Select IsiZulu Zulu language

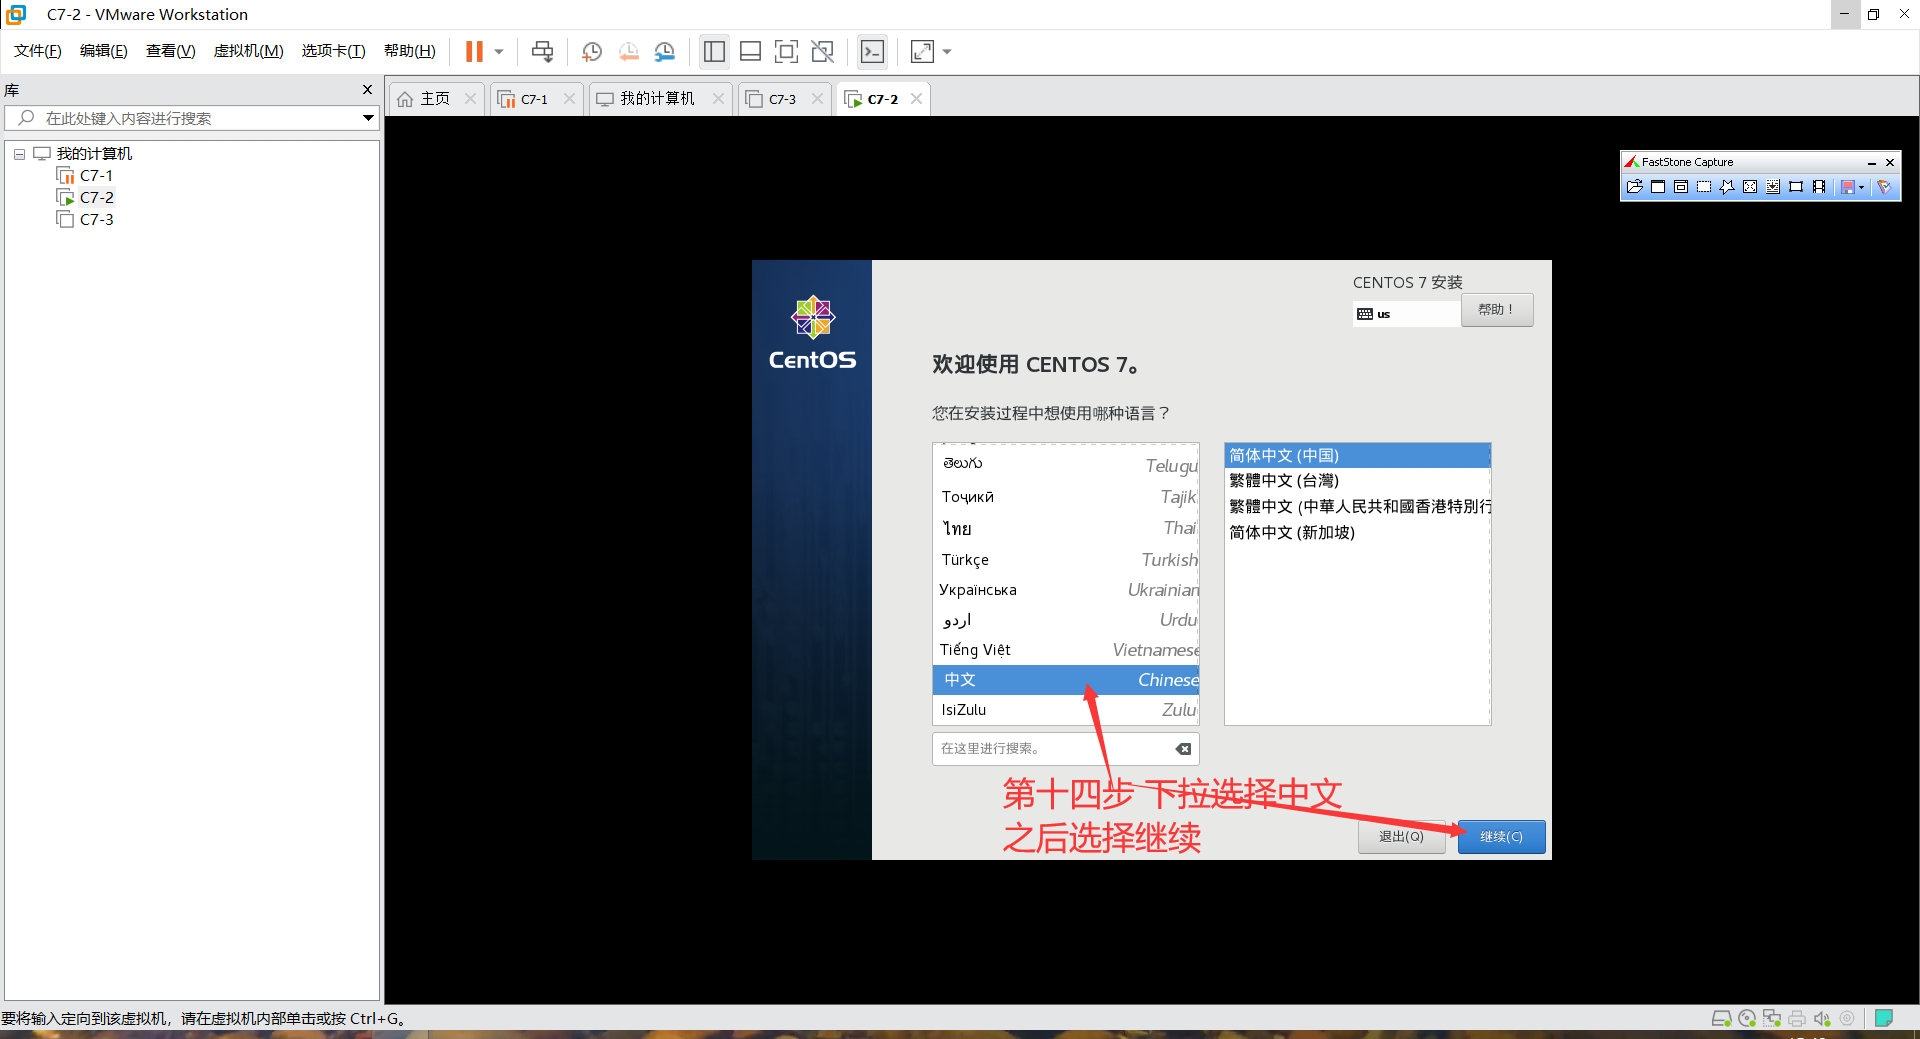click(1066, 710)
